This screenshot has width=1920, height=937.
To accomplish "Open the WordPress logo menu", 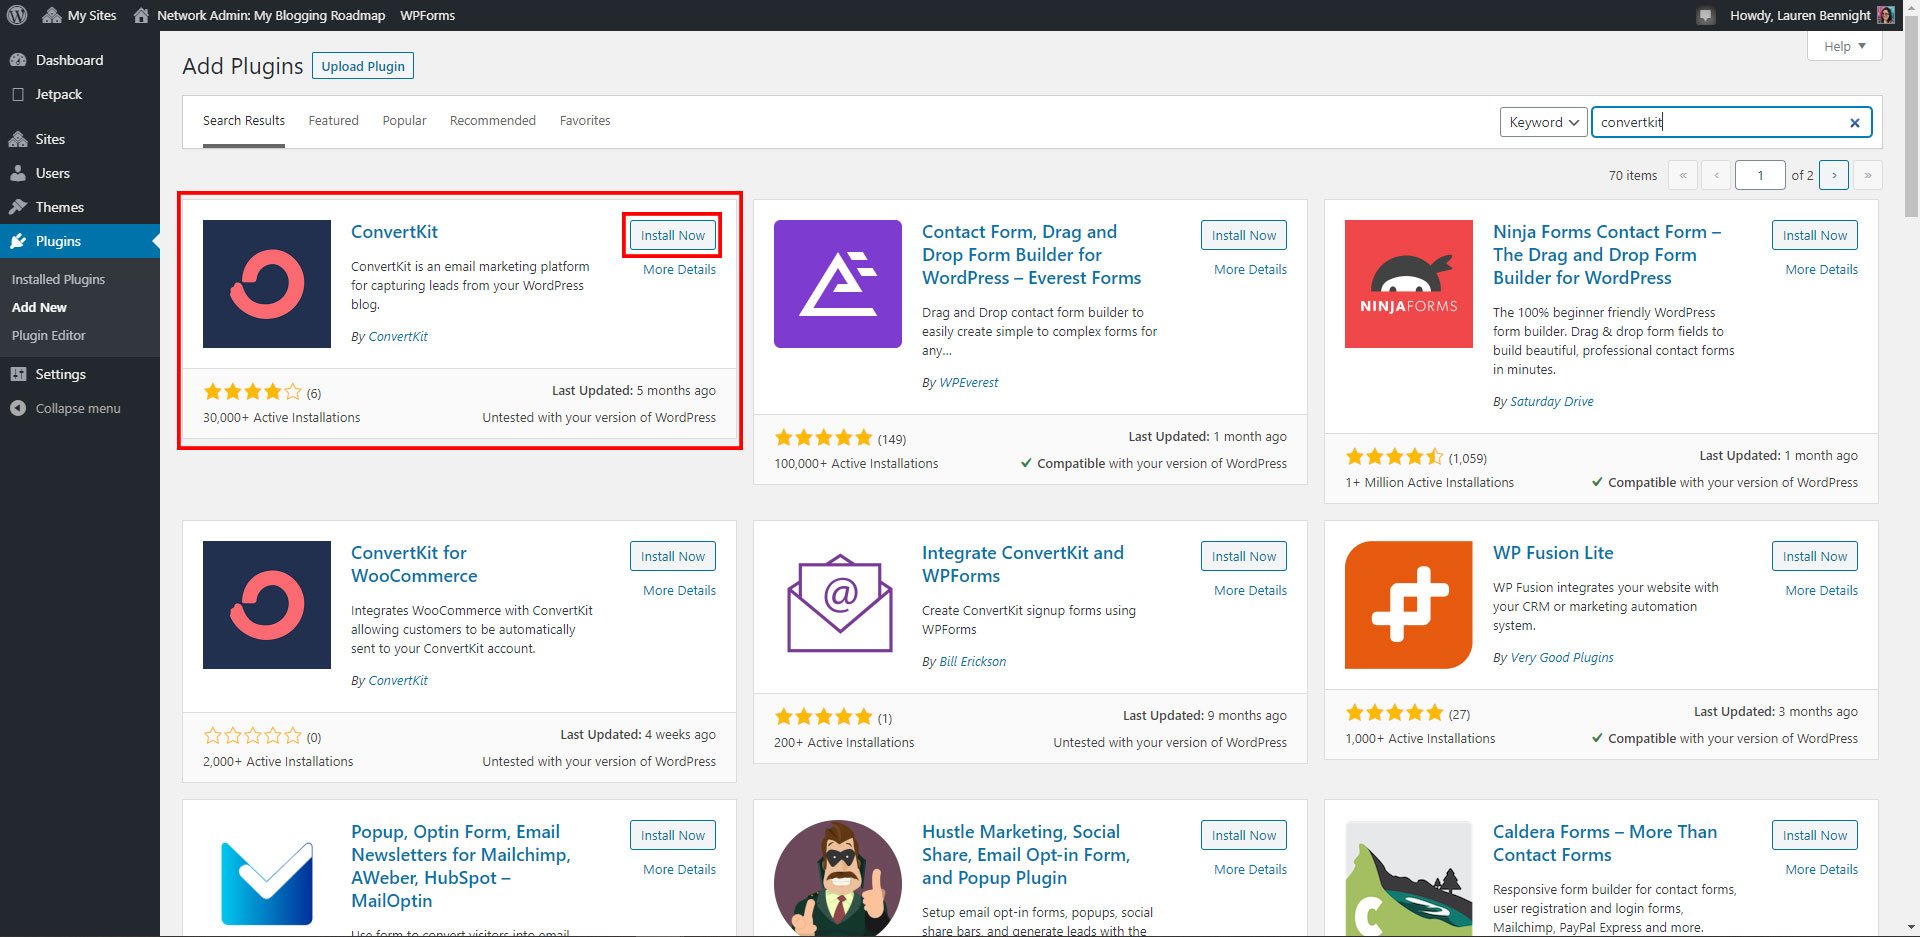I will [17, 15].
